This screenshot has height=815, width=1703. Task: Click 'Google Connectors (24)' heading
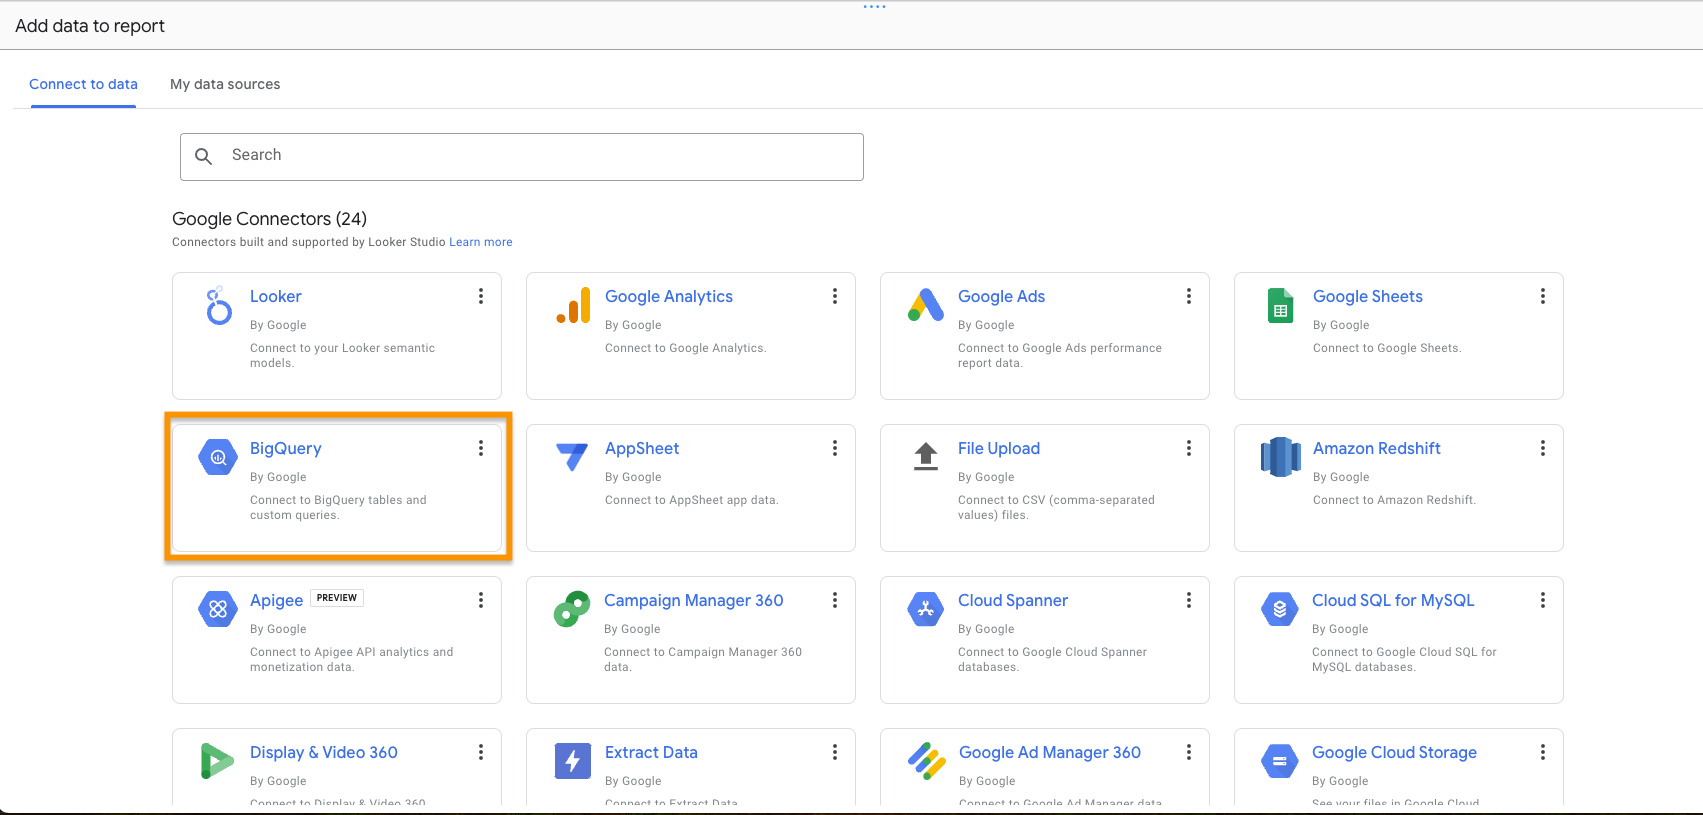(x=269, y=219)
